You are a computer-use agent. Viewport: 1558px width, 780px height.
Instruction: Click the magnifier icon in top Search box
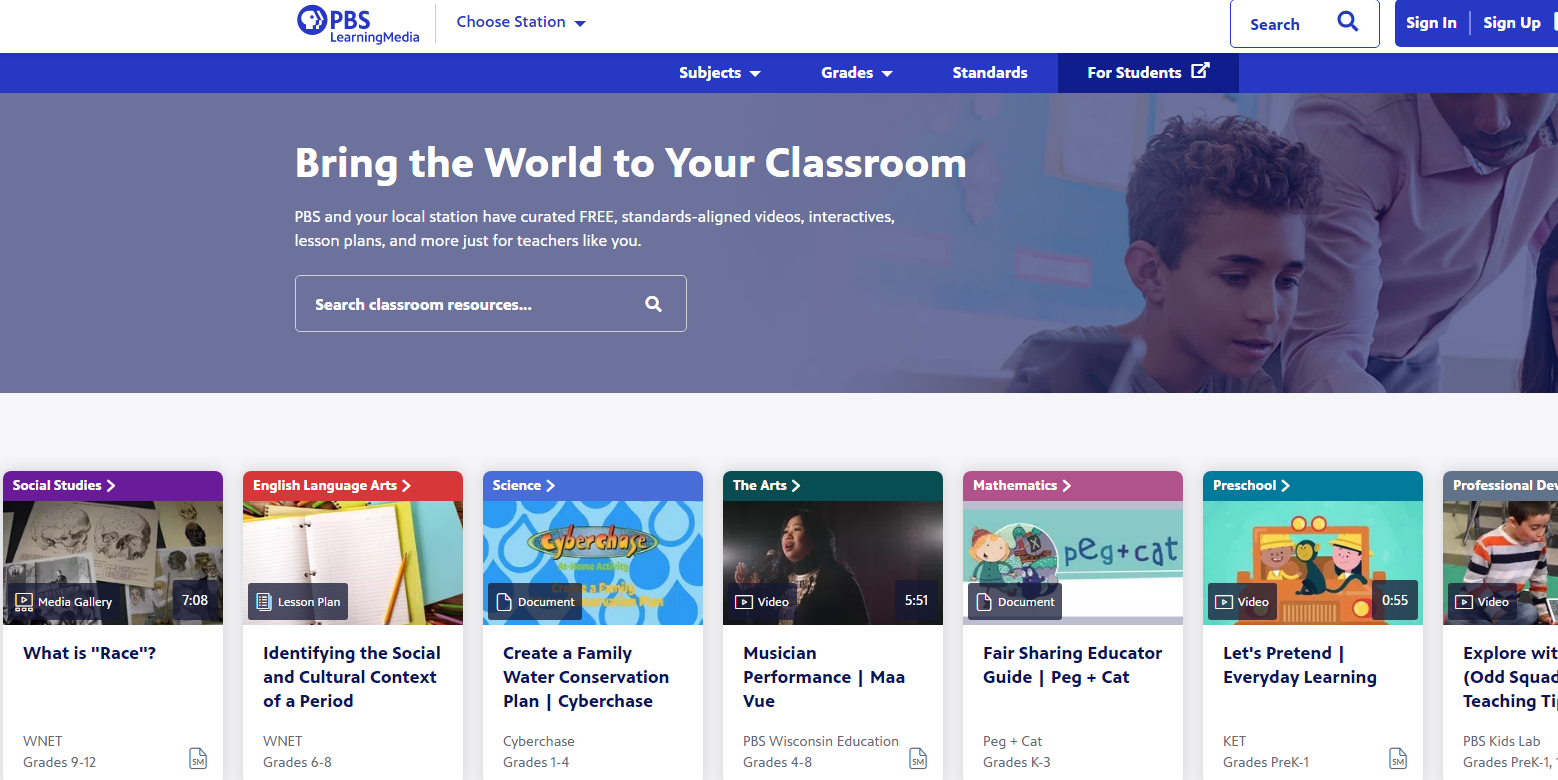[1348, 22]
